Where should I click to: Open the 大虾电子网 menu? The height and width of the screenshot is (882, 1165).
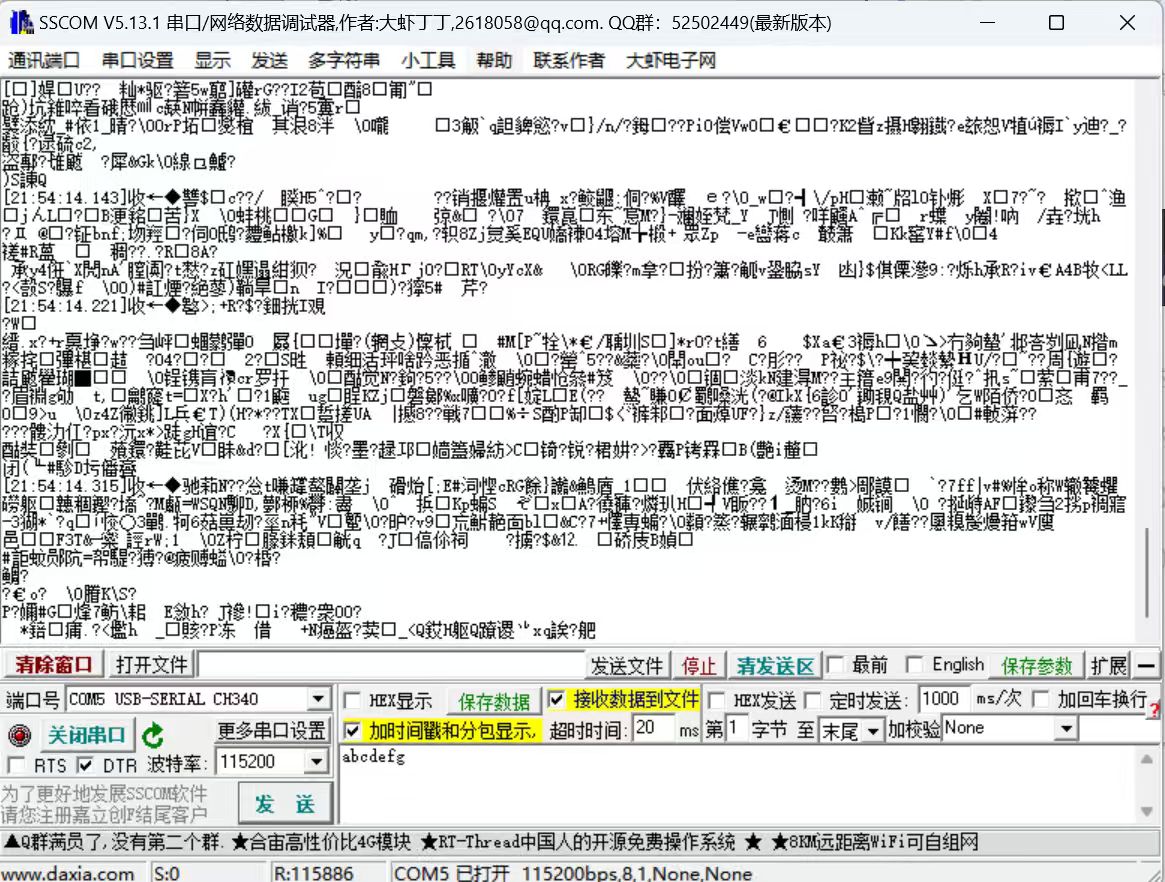point(671,60)
